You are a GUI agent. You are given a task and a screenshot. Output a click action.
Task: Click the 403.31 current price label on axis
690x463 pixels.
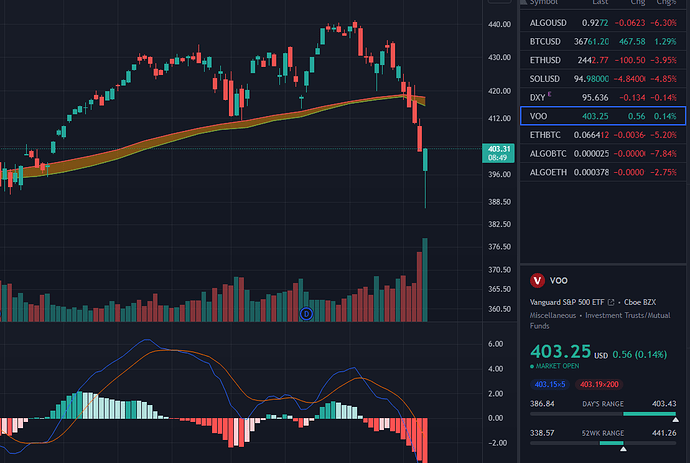[x=499, y=153]
